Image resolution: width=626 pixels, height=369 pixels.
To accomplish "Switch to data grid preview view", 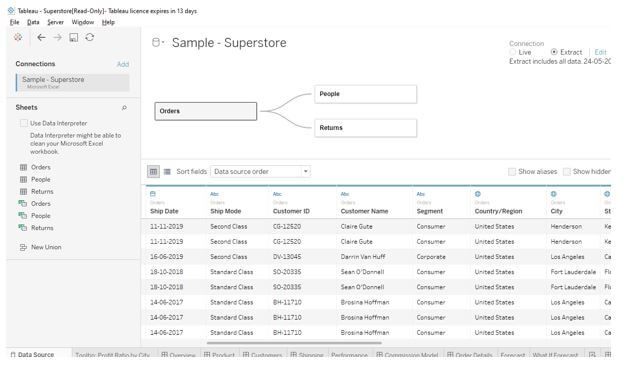I will 153,172.
